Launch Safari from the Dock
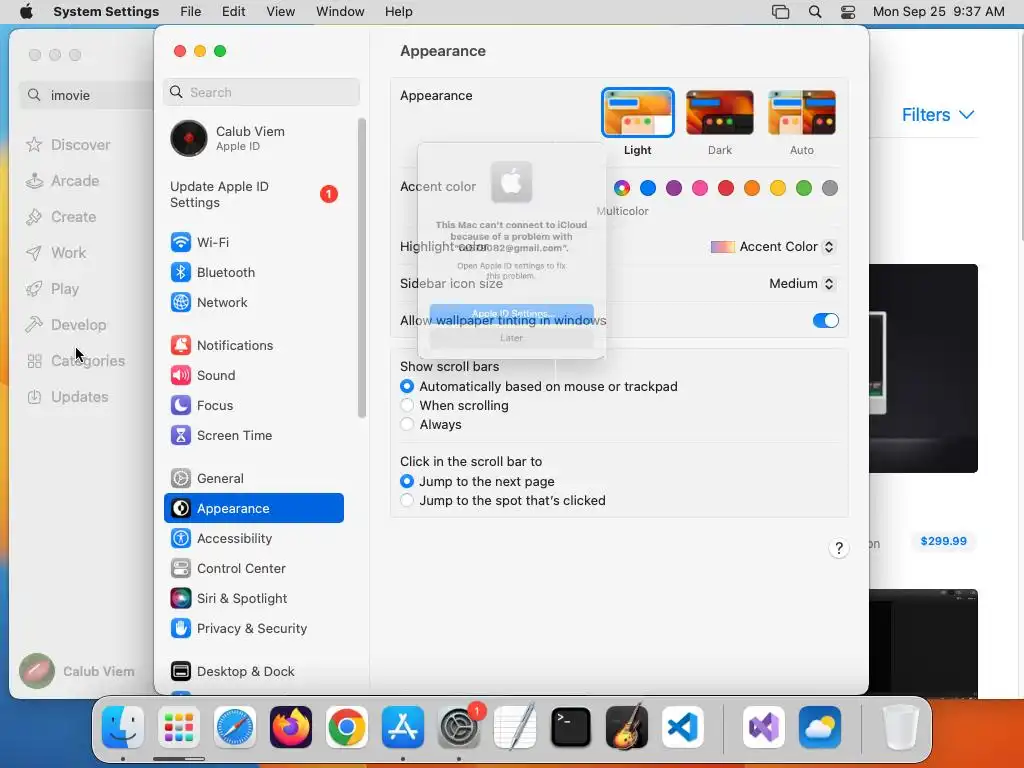This screenshot has height=768, width=1024. tap(235, 727)
